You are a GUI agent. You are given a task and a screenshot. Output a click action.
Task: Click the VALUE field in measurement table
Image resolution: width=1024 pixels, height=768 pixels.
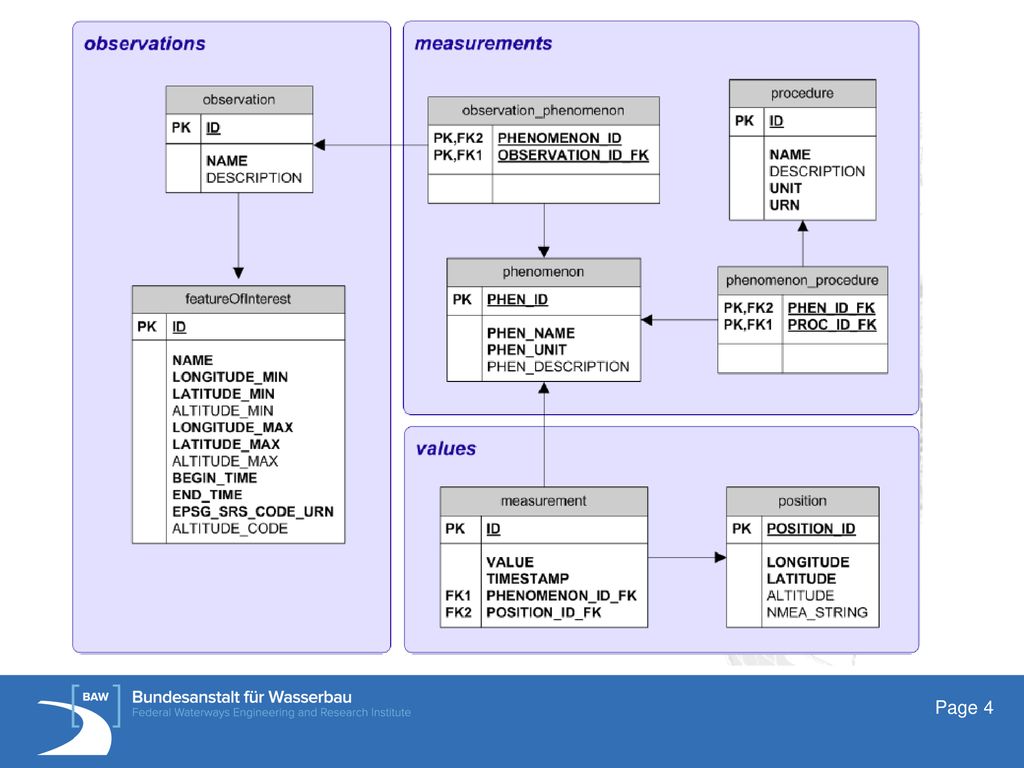510,562
